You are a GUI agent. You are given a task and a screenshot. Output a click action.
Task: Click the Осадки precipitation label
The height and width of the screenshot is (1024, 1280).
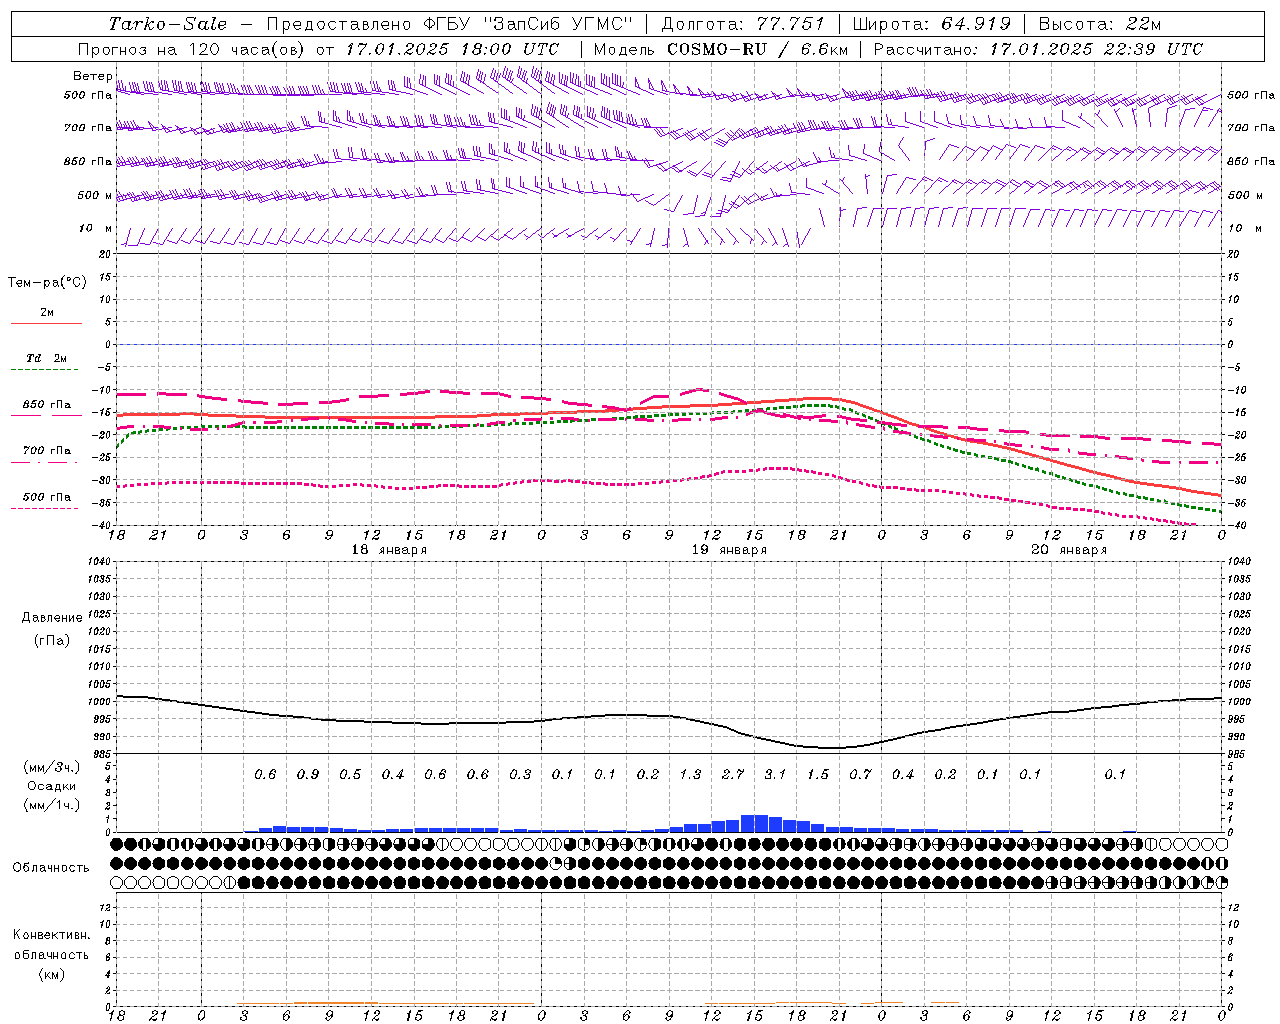(x=52, y=786)
